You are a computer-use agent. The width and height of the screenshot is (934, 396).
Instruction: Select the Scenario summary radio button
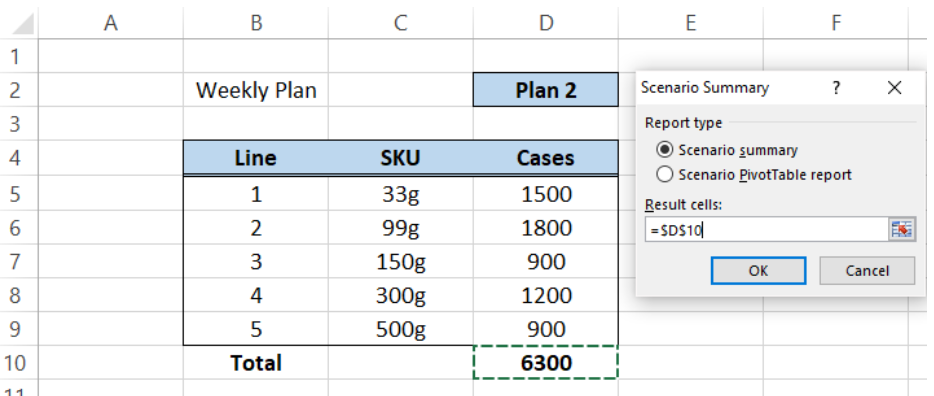(x=665, y=150)
